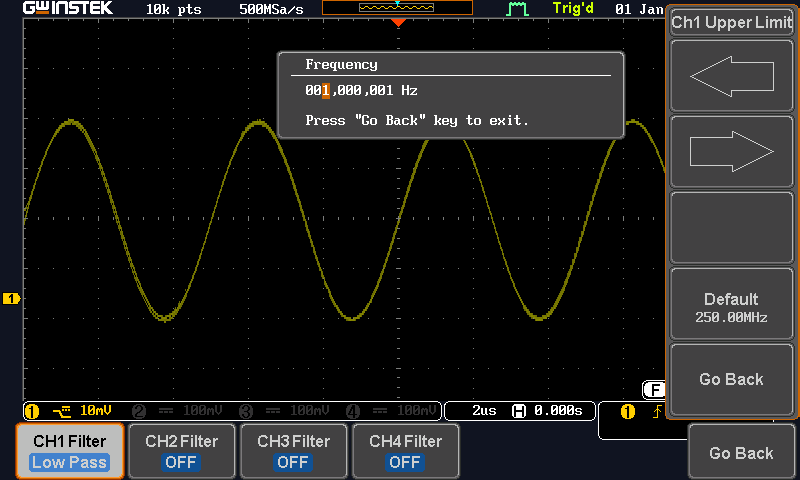Click the yellow channel 1 badge
This screenshot has width=800, height=480.
coord(32,411)
